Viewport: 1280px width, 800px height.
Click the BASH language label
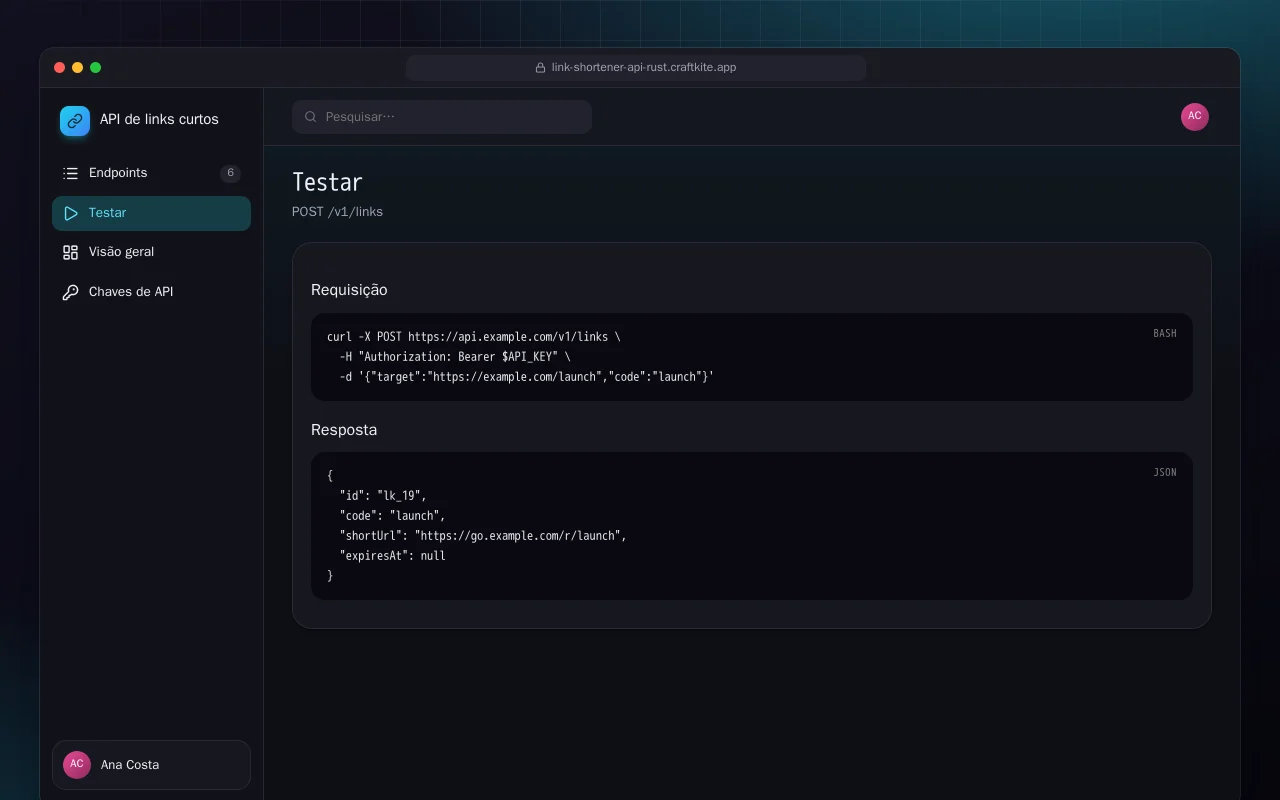click(1165, 334)
